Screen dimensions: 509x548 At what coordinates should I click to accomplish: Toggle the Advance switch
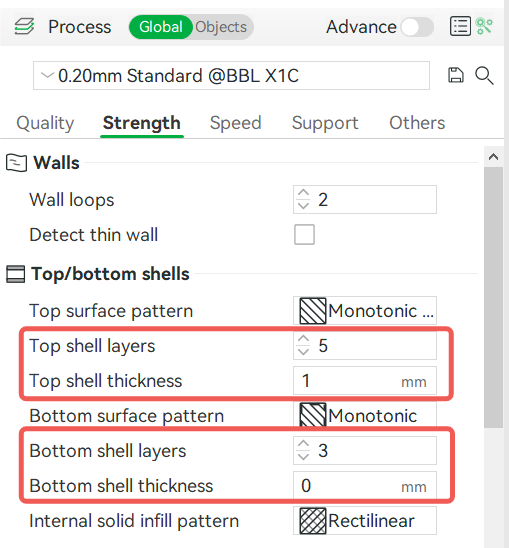click(x=417, y=27)
